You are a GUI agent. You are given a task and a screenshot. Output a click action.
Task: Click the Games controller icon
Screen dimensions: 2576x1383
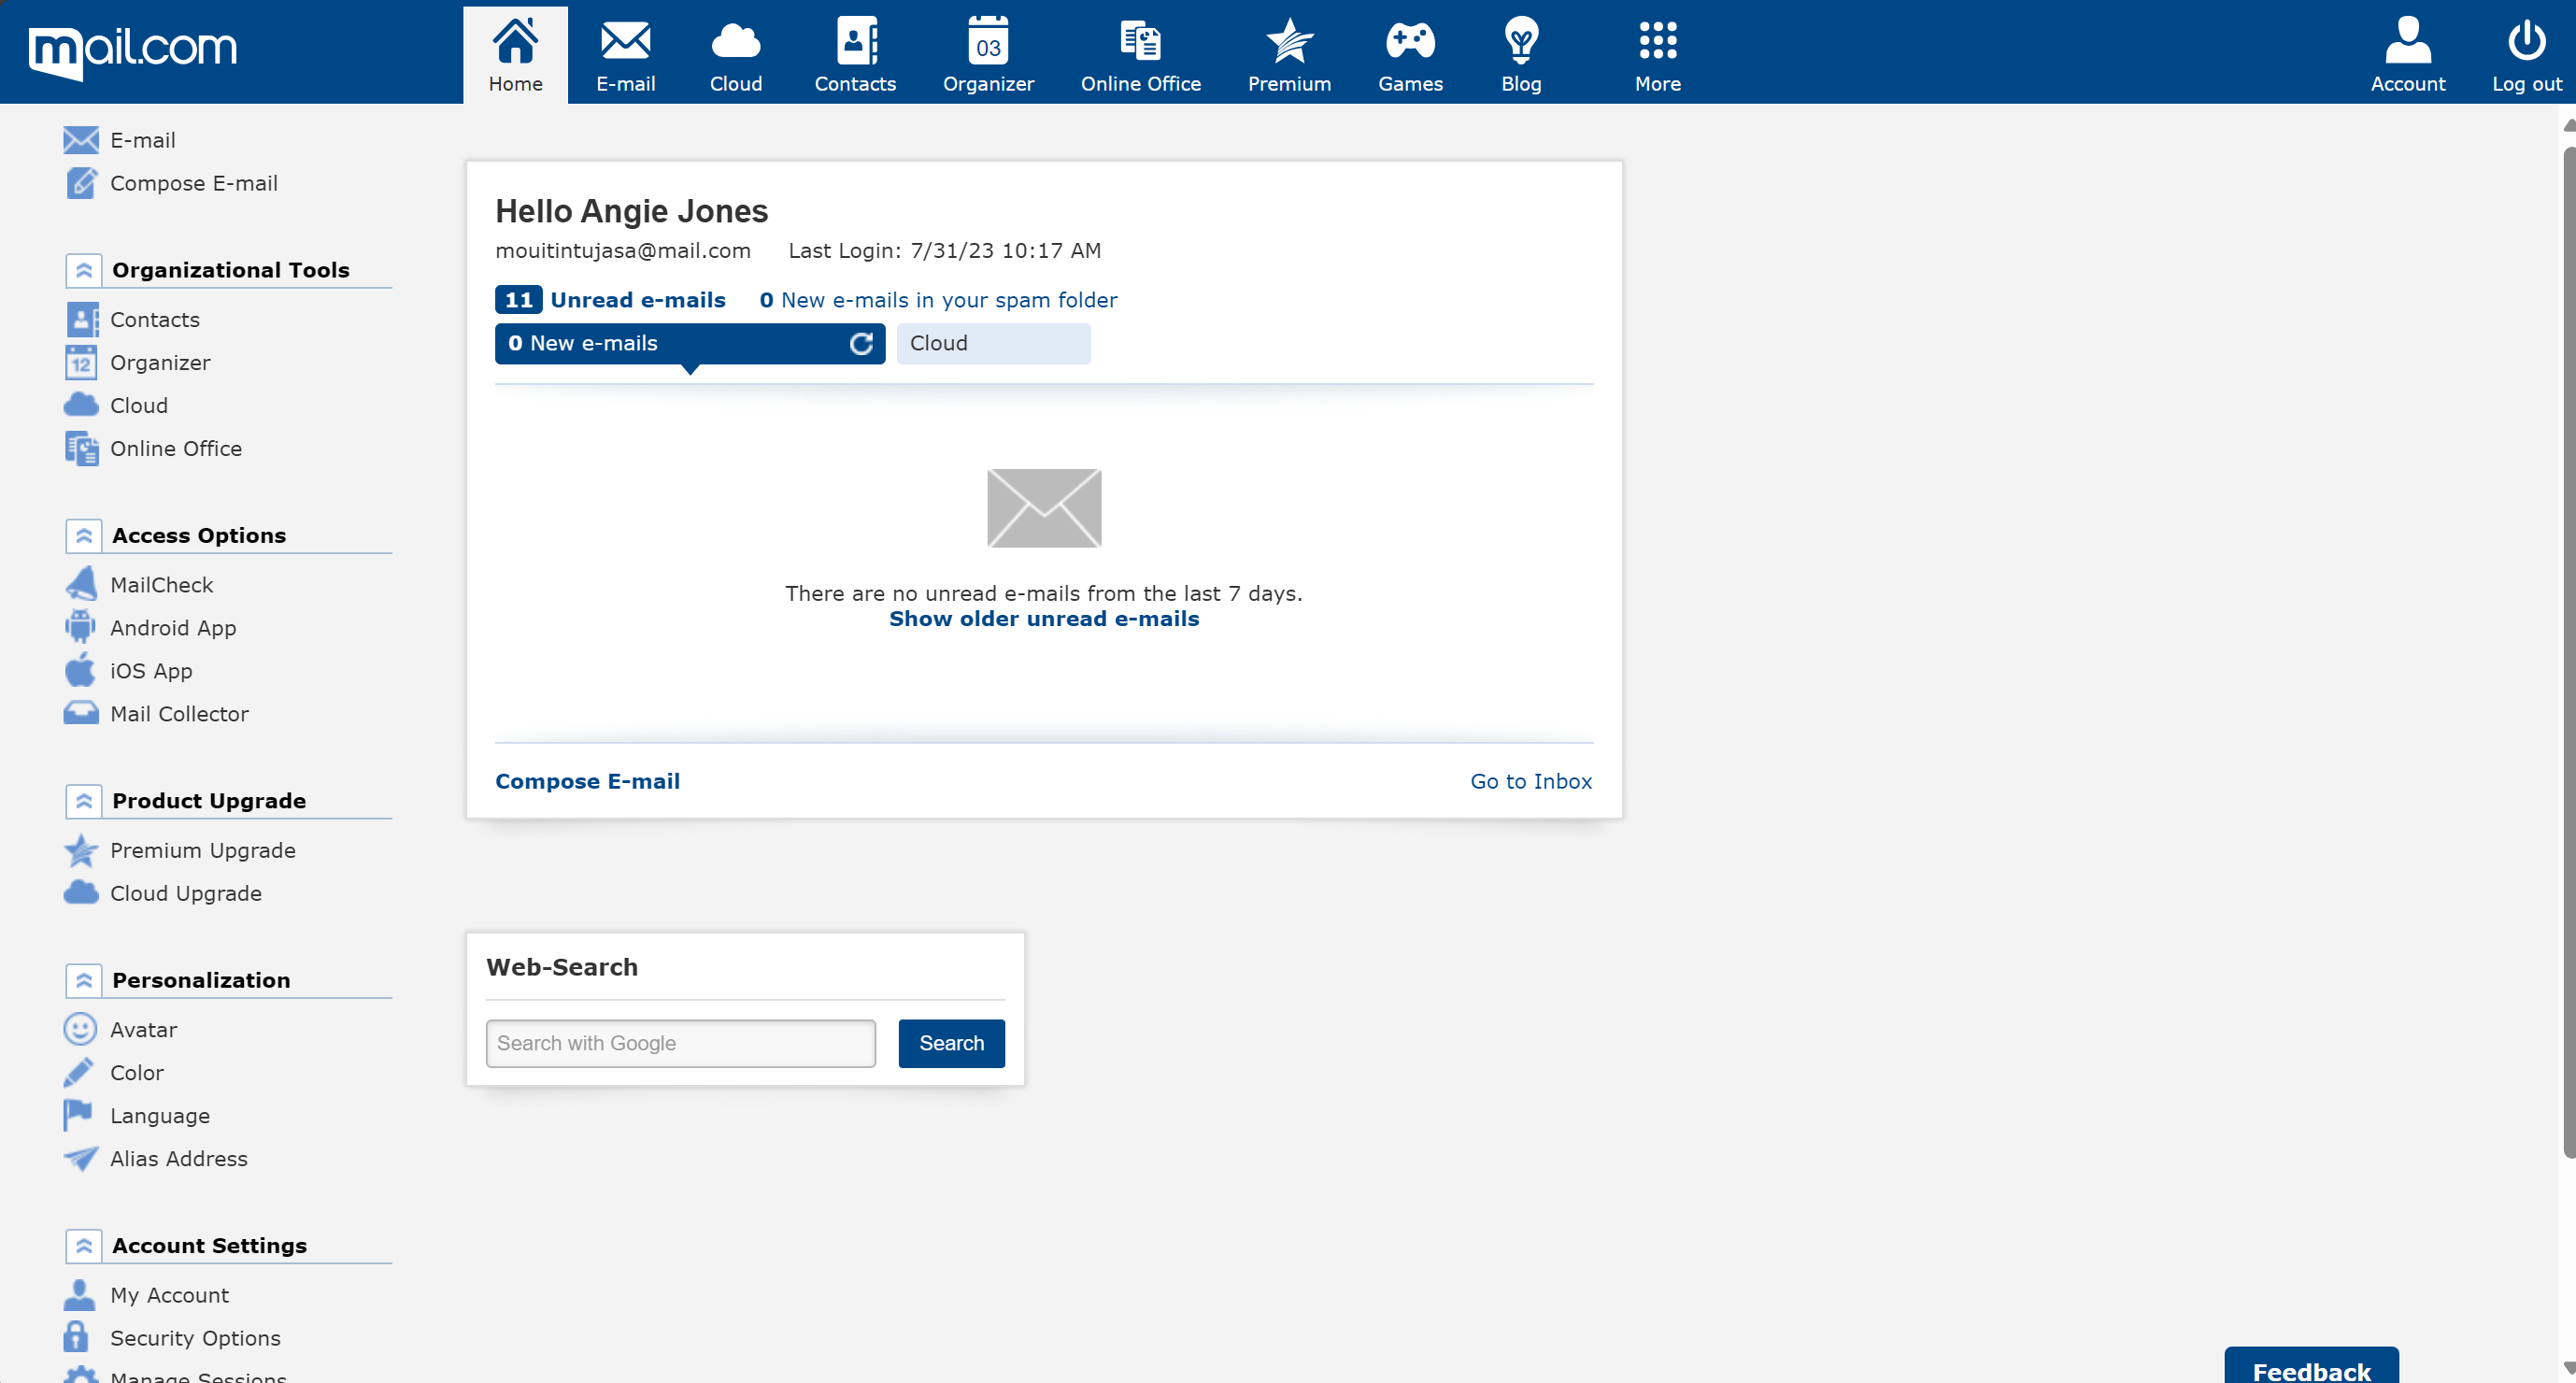click(x=1409, y=42)
